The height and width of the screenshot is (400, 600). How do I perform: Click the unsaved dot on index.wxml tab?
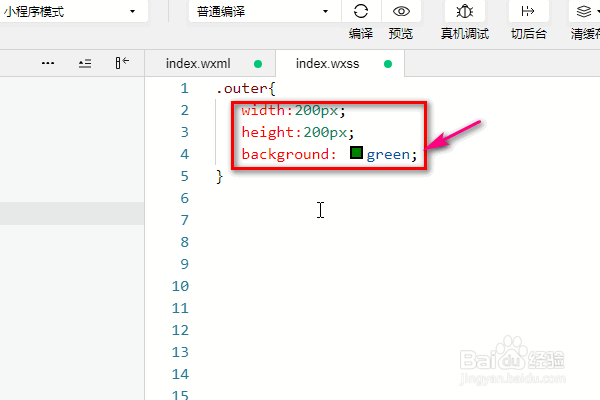(x=258, y=64)
